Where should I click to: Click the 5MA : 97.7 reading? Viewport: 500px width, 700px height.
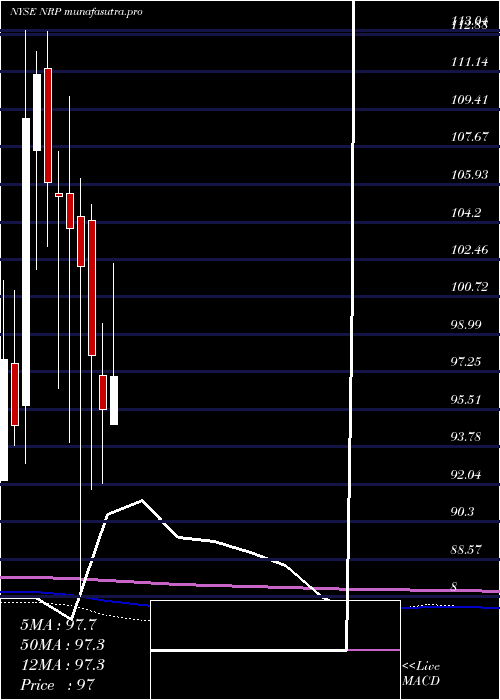(x=58, y=625)
